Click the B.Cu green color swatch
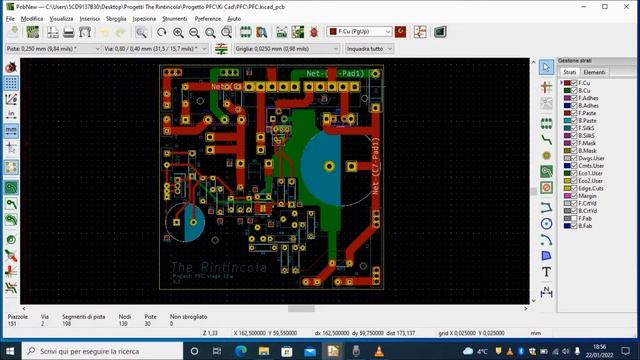 [567, 91]
